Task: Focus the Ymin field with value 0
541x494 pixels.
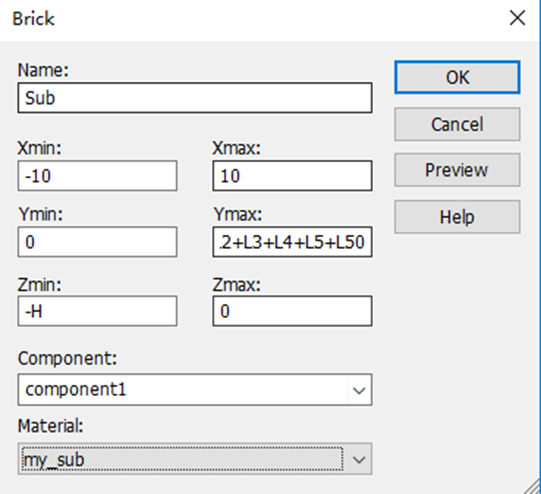Action: click(x=98, y=242)
